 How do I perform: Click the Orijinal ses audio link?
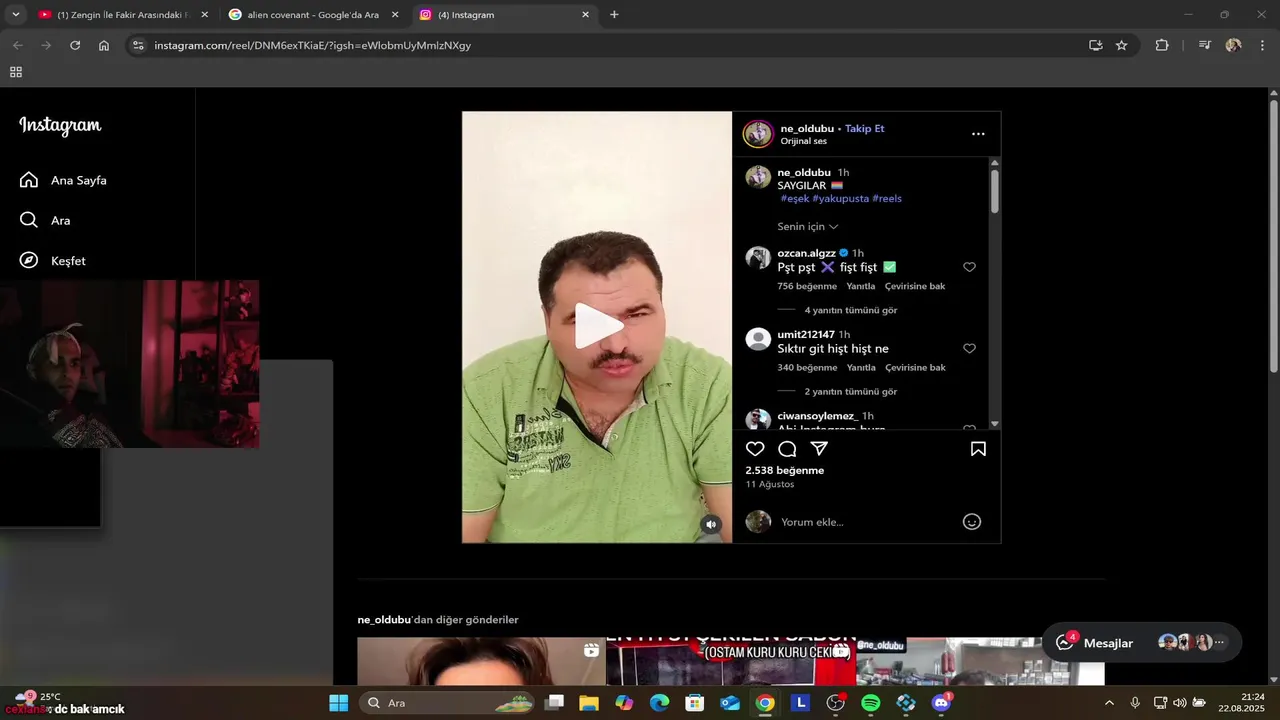coord(803,141)
